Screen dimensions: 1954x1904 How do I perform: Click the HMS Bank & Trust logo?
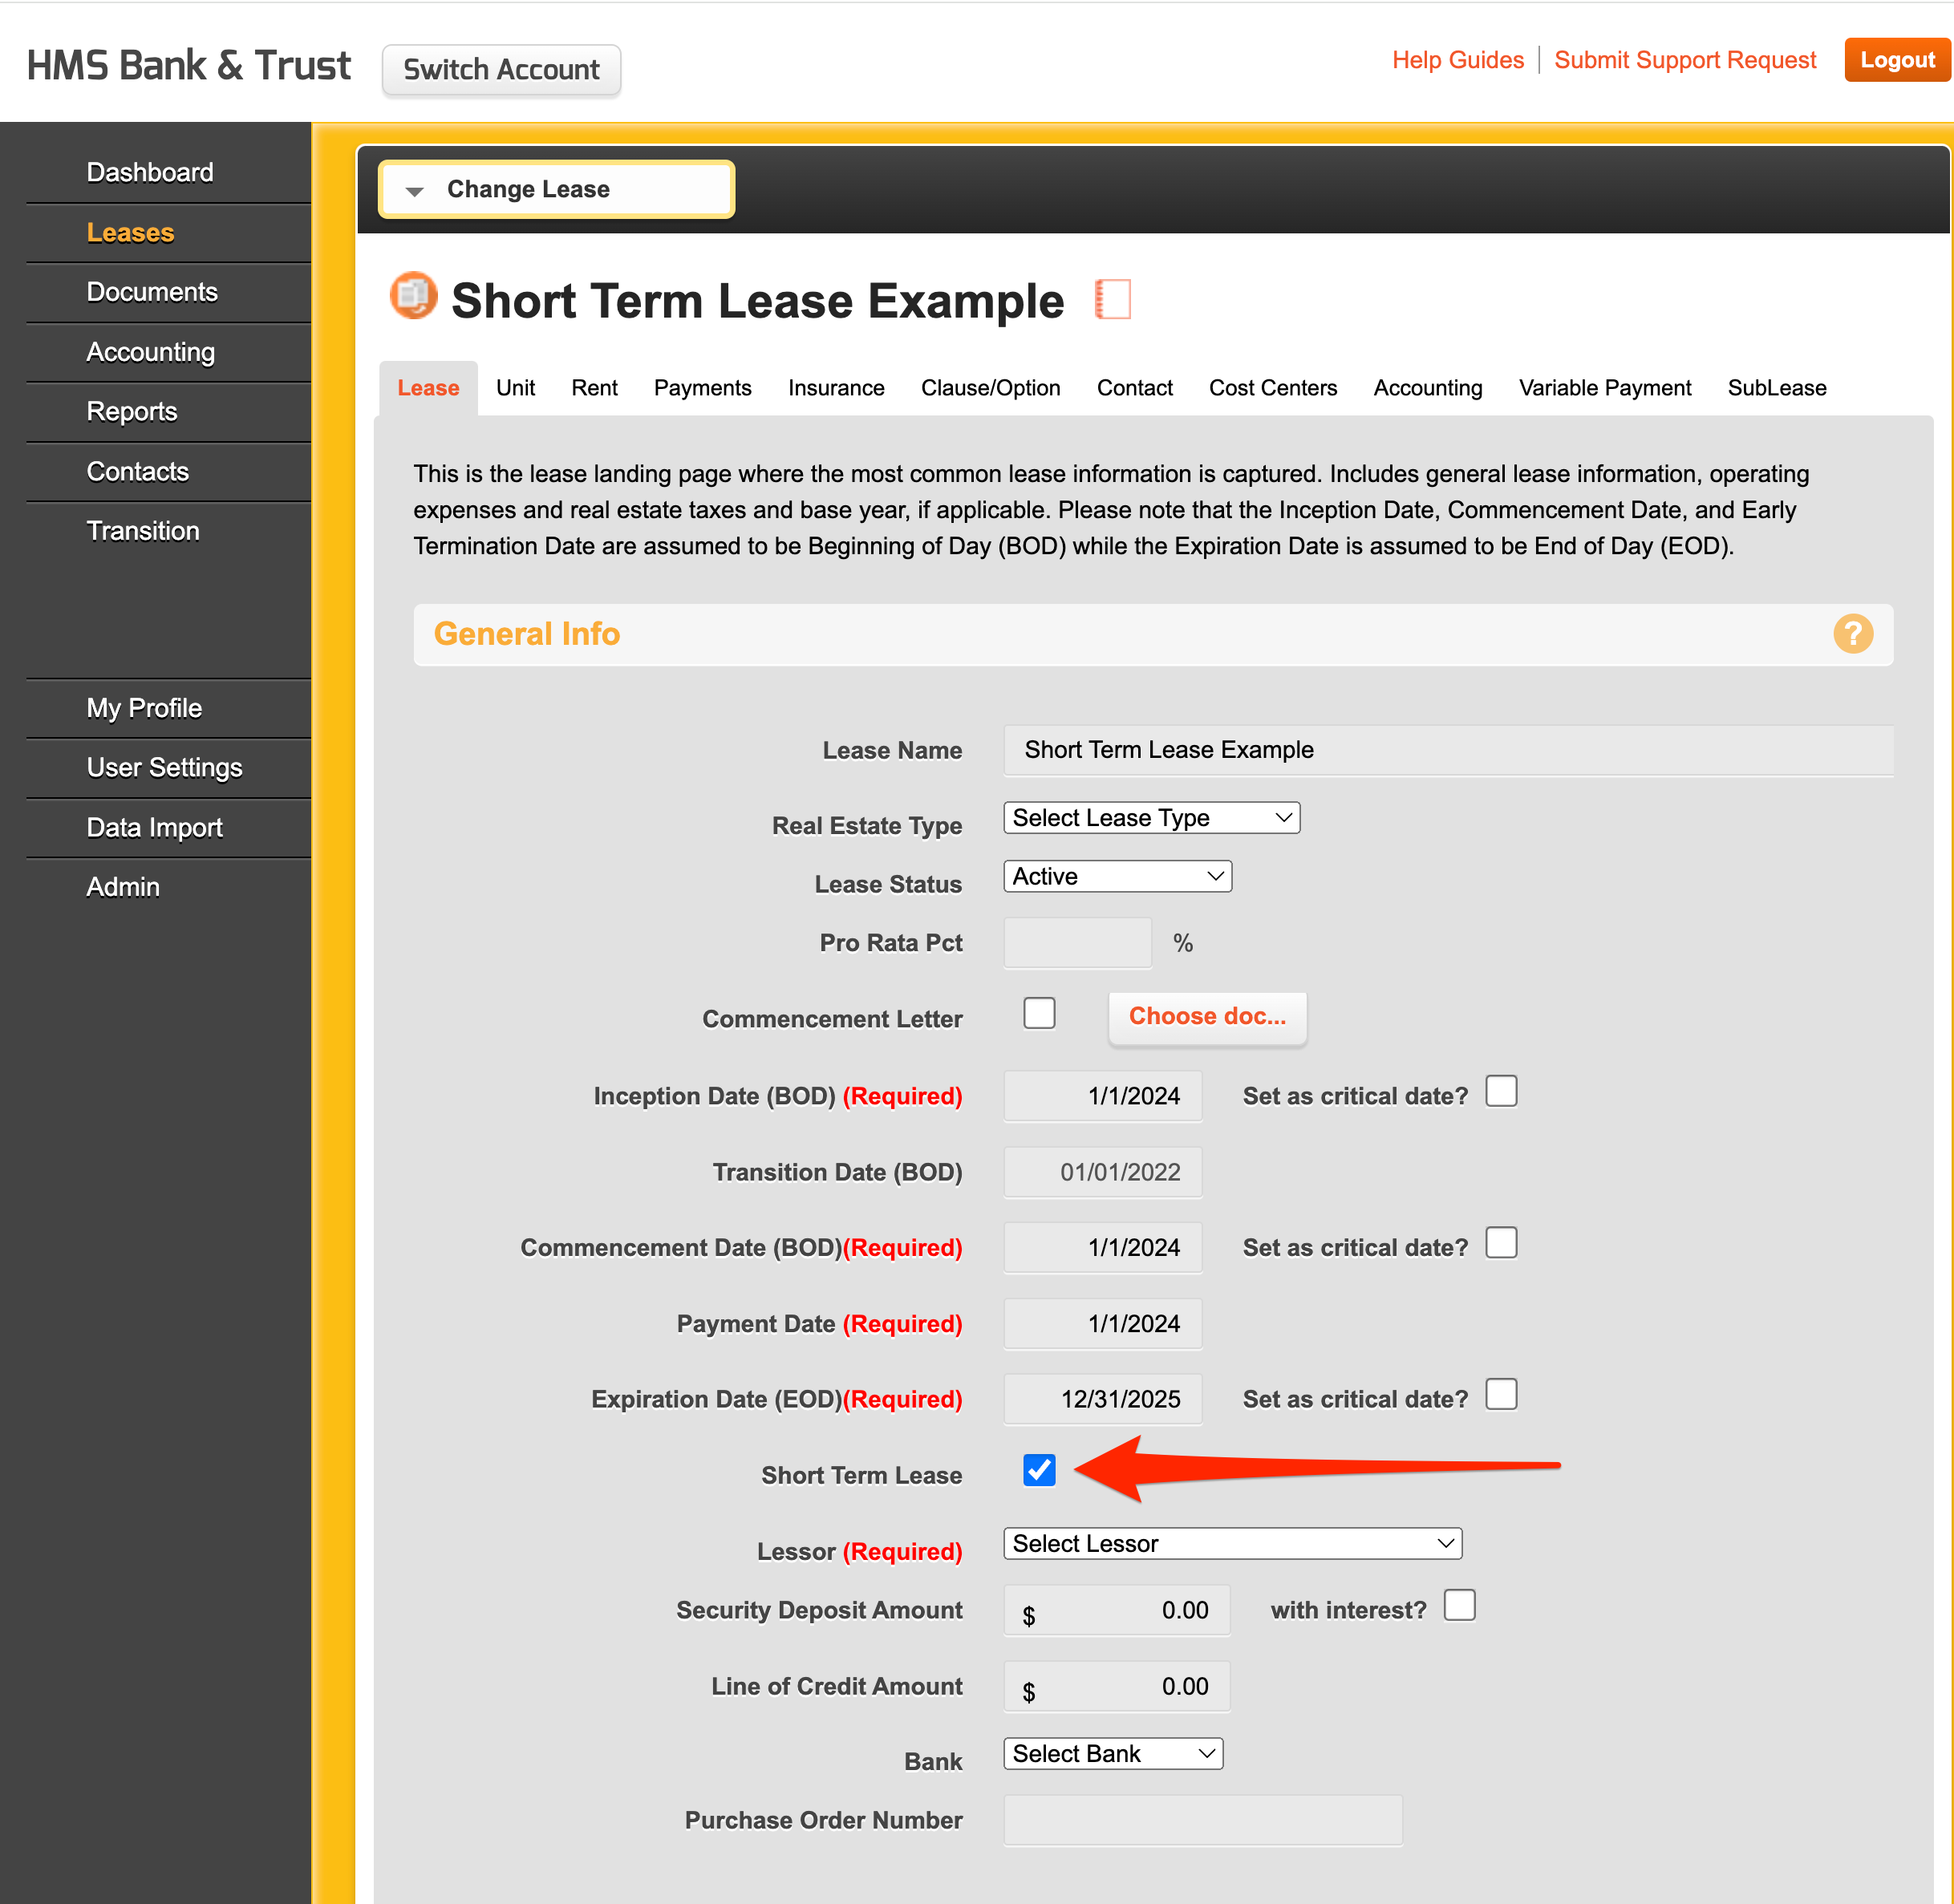(189, 66)
